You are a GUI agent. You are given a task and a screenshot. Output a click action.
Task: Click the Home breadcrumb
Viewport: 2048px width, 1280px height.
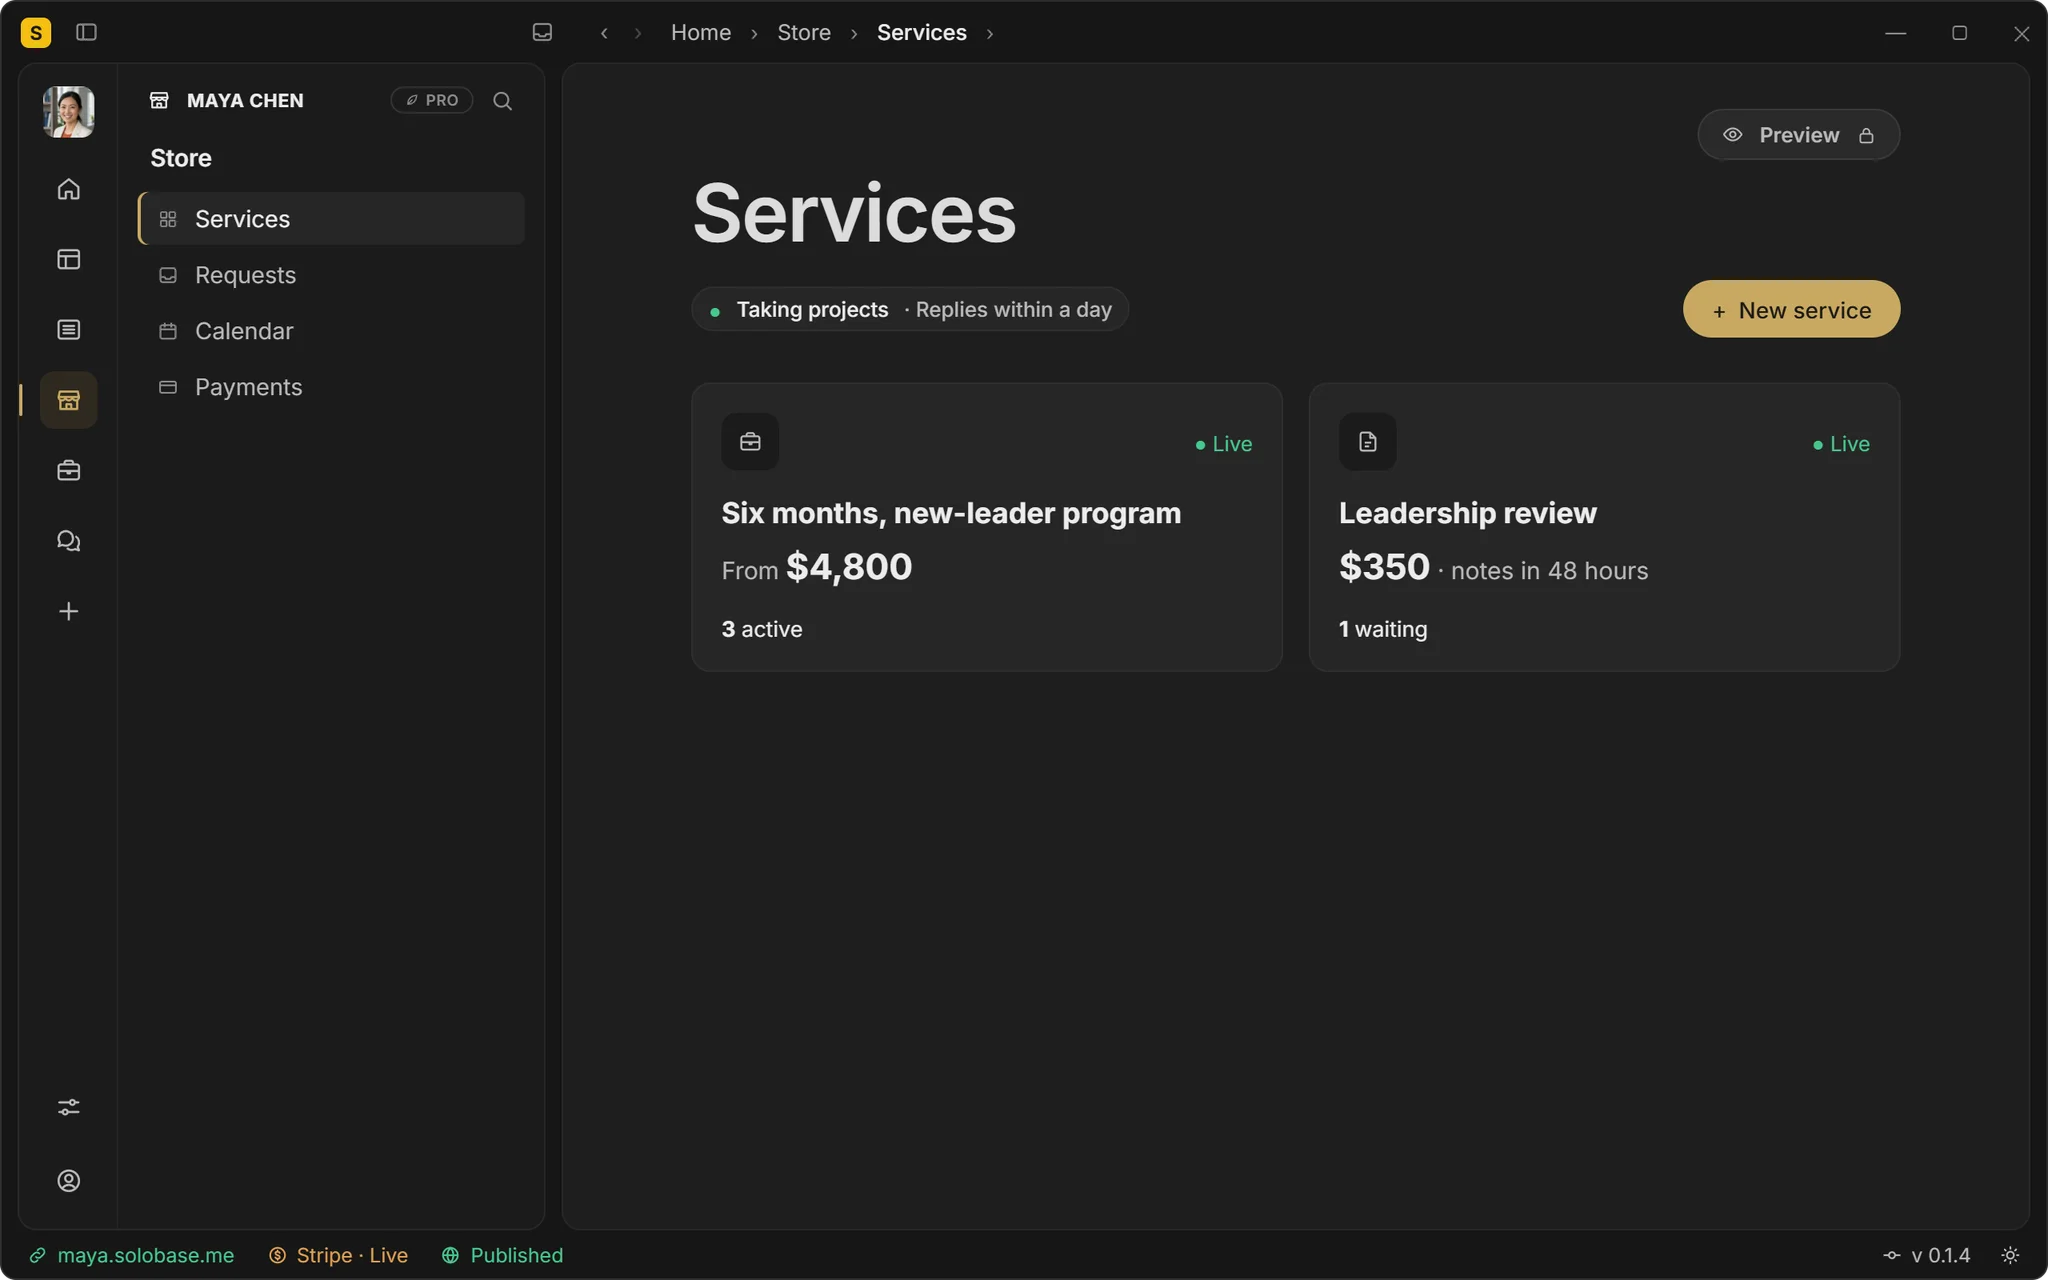coord(700,33)
